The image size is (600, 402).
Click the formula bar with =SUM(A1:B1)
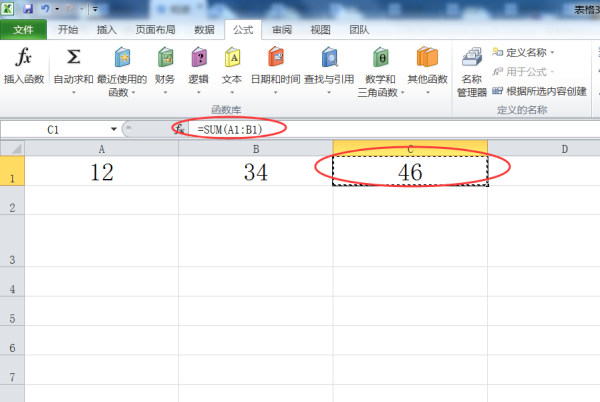tap(394, 129)
